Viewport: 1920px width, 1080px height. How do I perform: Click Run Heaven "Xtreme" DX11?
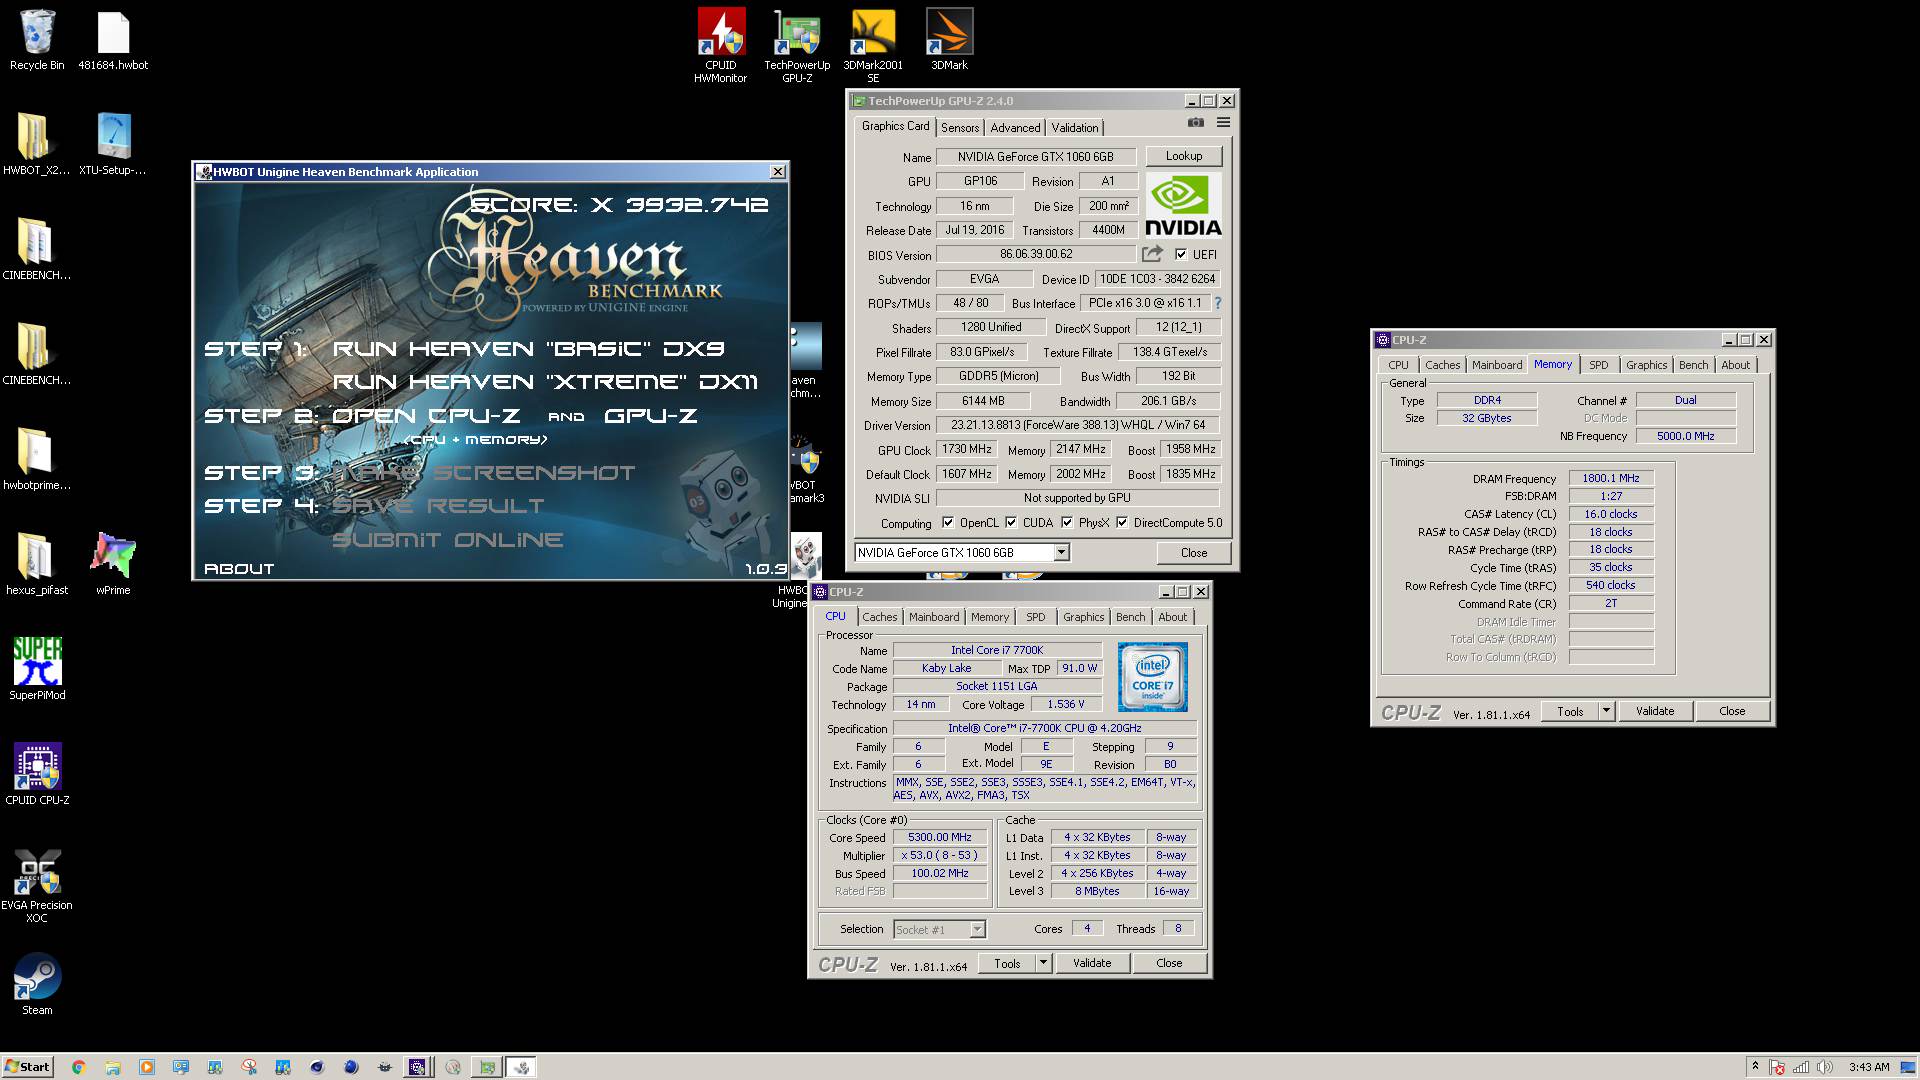(x=545, y=382)
